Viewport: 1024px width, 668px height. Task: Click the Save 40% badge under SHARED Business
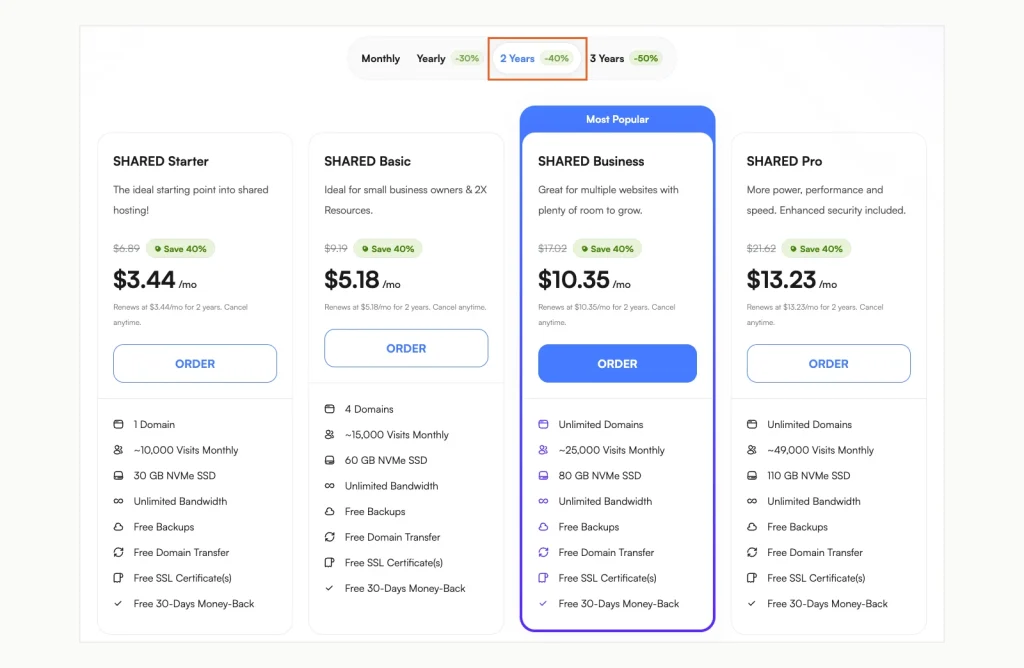[x=607, y=249]
